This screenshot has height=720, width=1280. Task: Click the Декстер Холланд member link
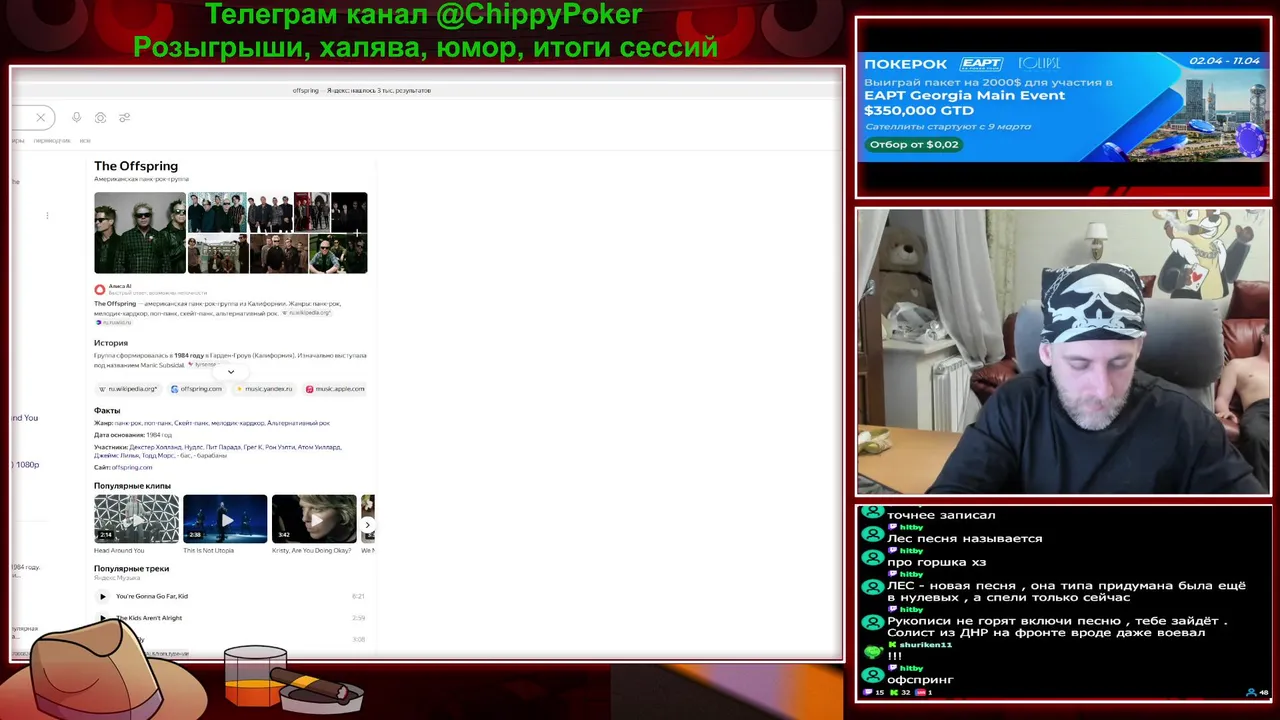pos(155,447)
